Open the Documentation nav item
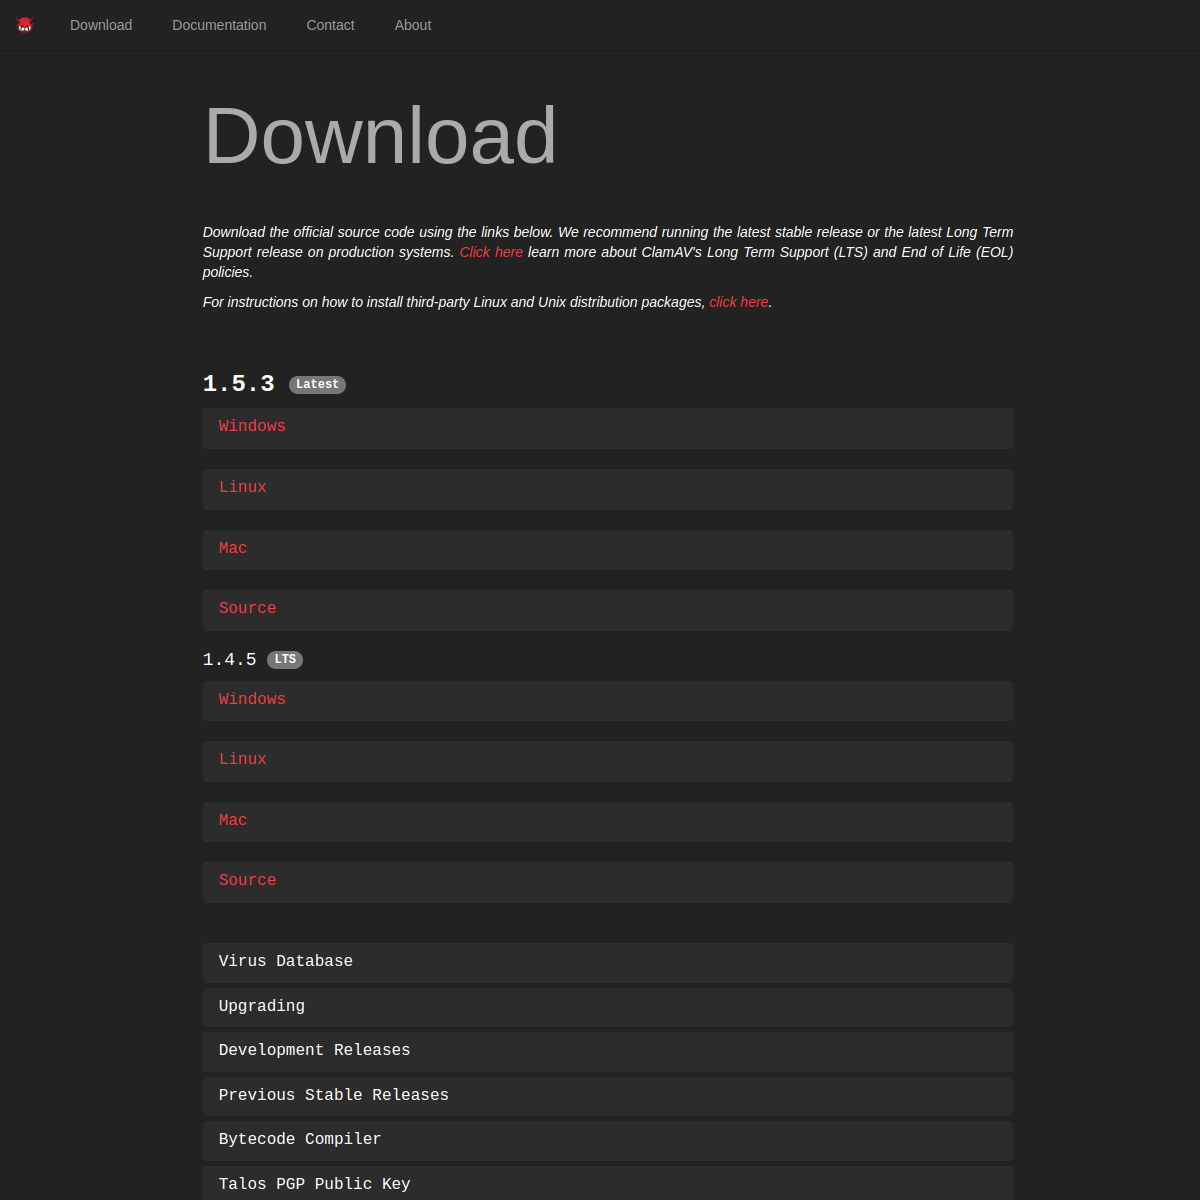Image resolution: width=1200 pixels, height=1200 pixels. click(x=219, y=25)
